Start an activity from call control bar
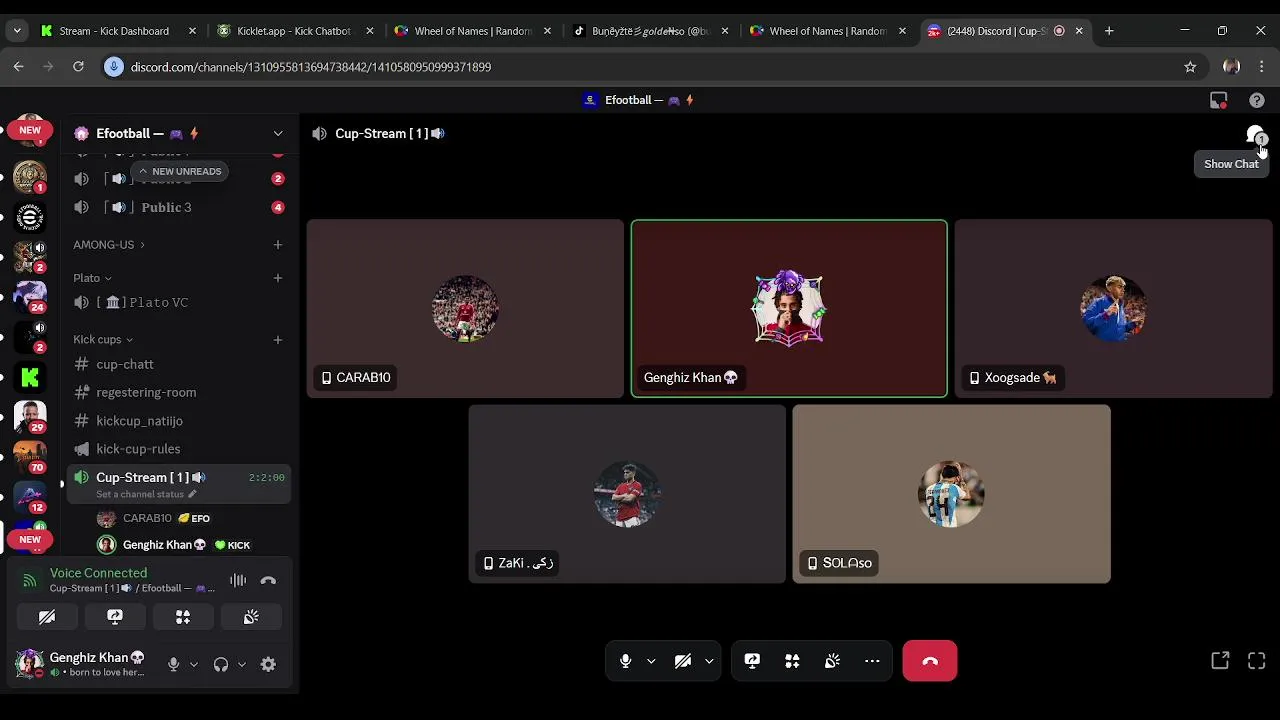Viewport: 1280px width, 720px height. 792,661
